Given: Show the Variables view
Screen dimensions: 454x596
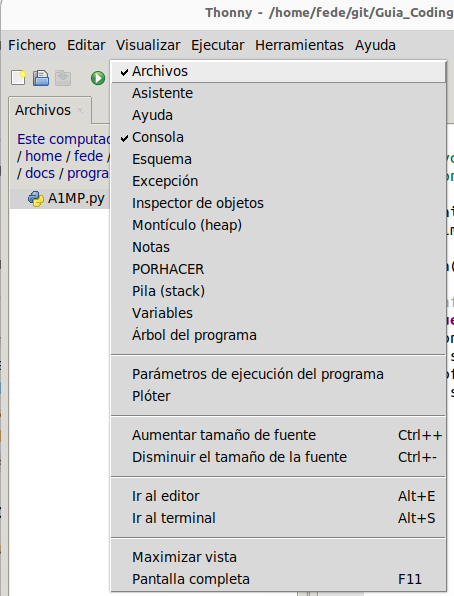Looking at the screenshot, I should coord(278,313).
